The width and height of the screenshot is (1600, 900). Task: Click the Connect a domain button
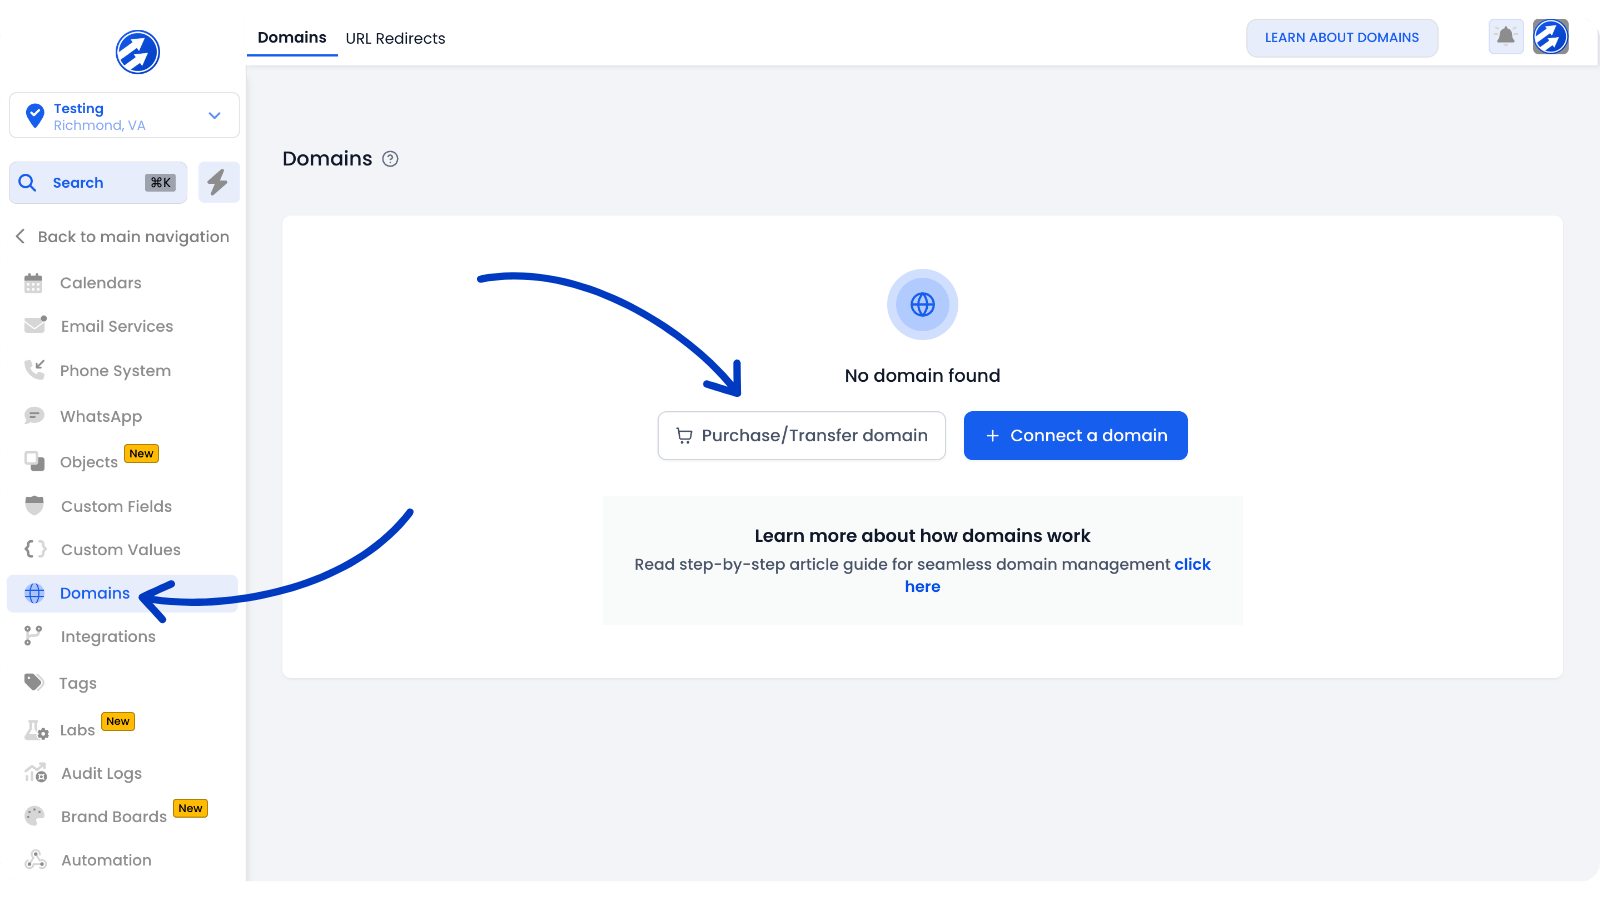1075,436
